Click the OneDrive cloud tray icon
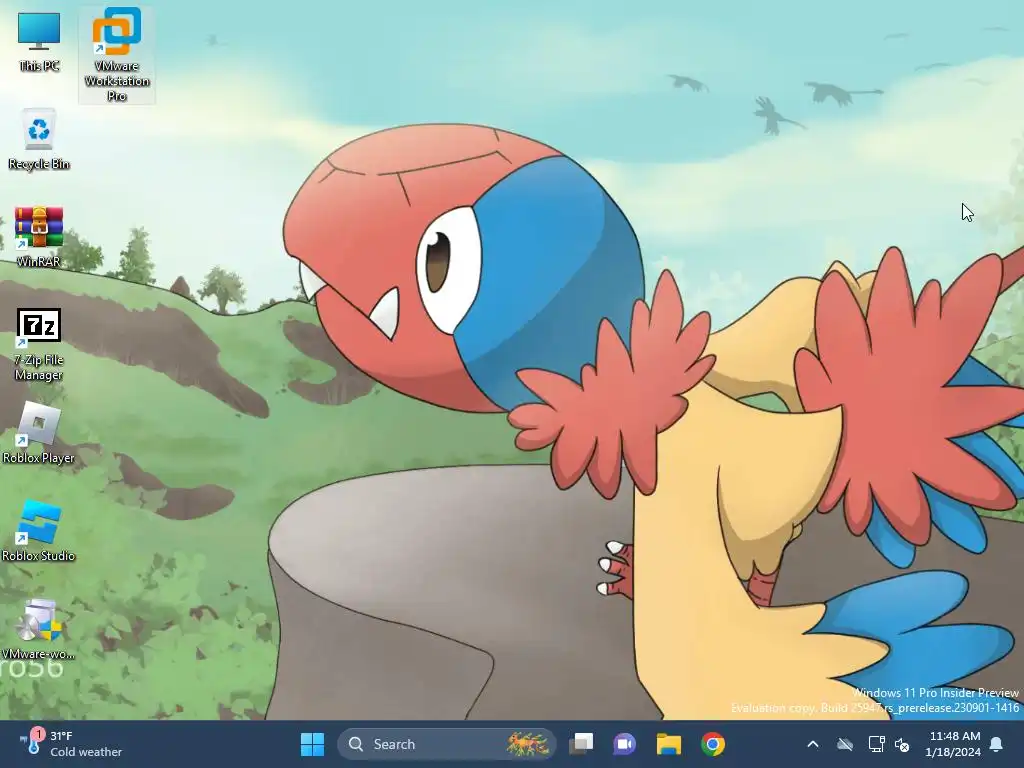1024x768 pixels. point(845,744)
